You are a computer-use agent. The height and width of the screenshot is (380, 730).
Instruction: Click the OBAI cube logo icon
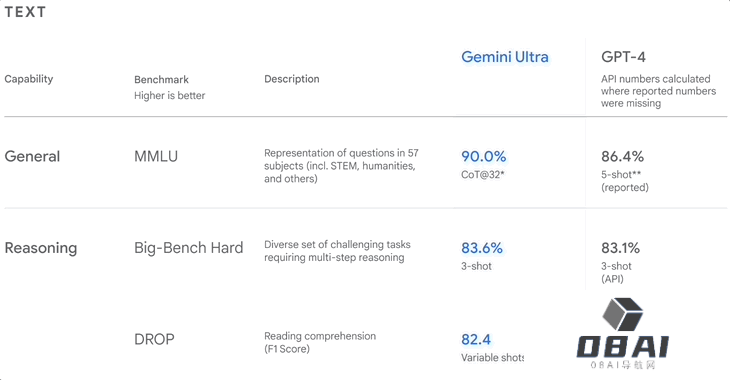point(622,314)
